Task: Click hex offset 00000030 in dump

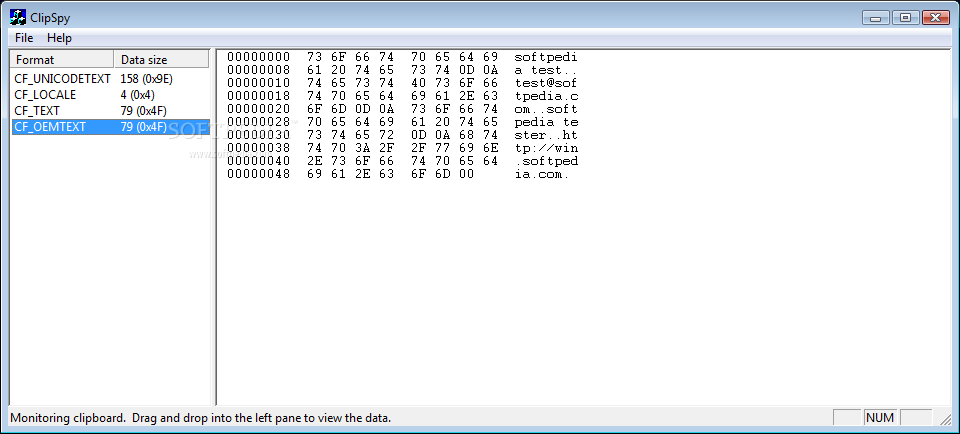Action: pyautogui.click(x=258, y=135)
